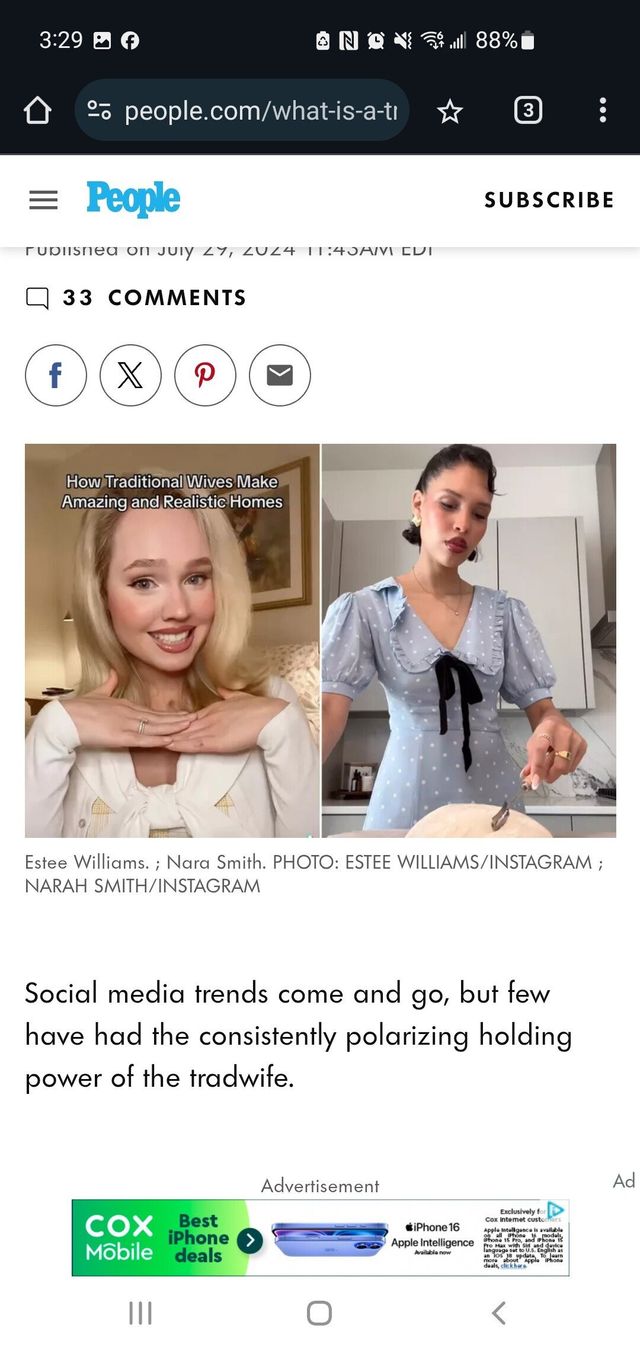Open the 33 Comments section
640x1351 pixels.
pyautogui.click(x=135, y=298)
